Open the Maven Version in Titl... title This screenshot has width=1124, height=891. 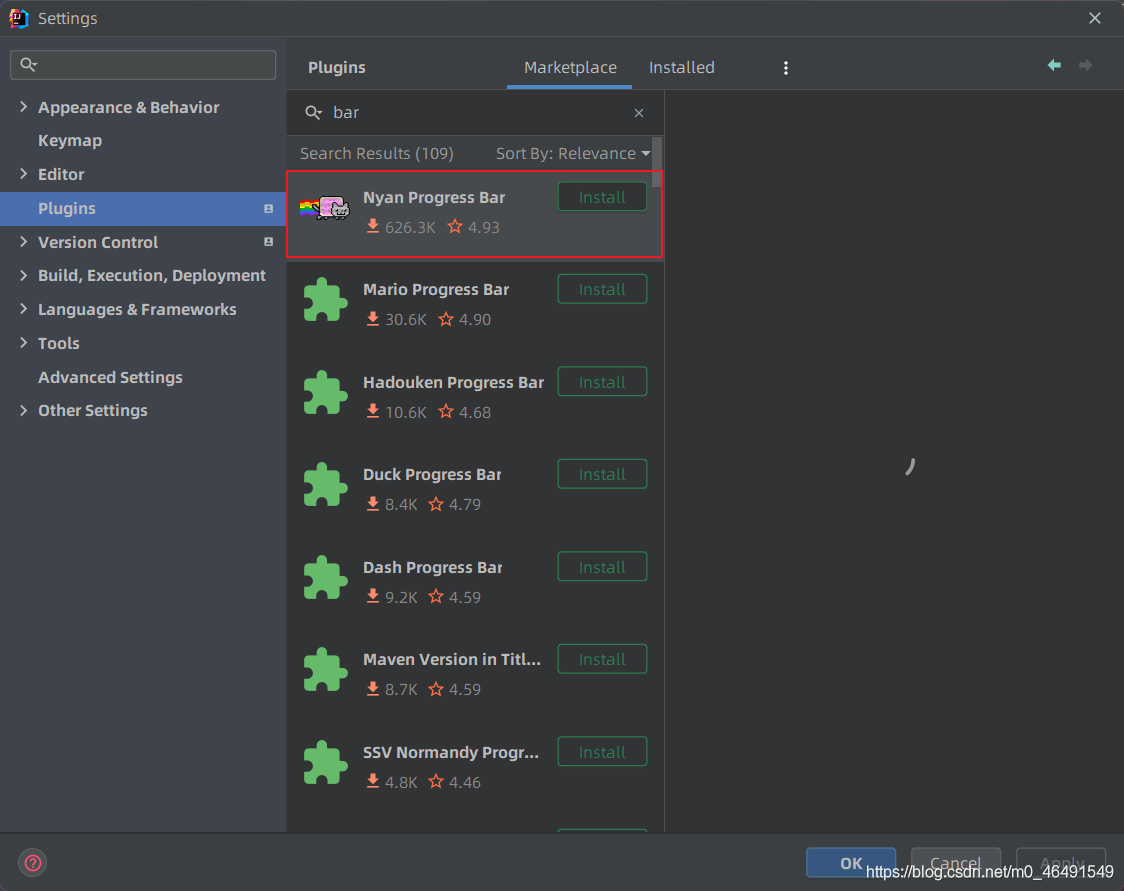click(x=452, y=659)
